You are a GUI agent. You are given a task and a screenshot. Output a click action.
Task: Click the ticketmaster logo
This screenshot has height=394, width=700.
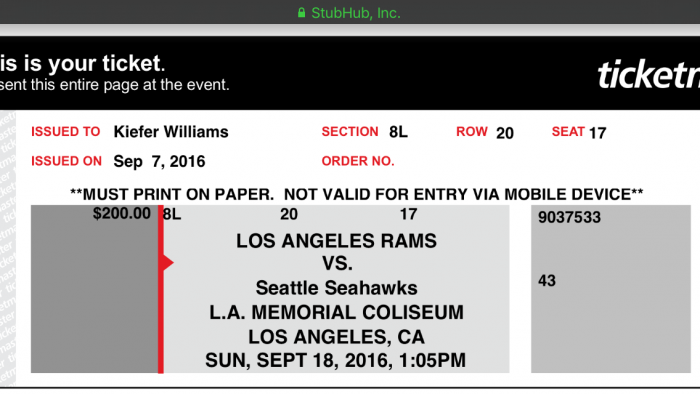click(648, 75)
